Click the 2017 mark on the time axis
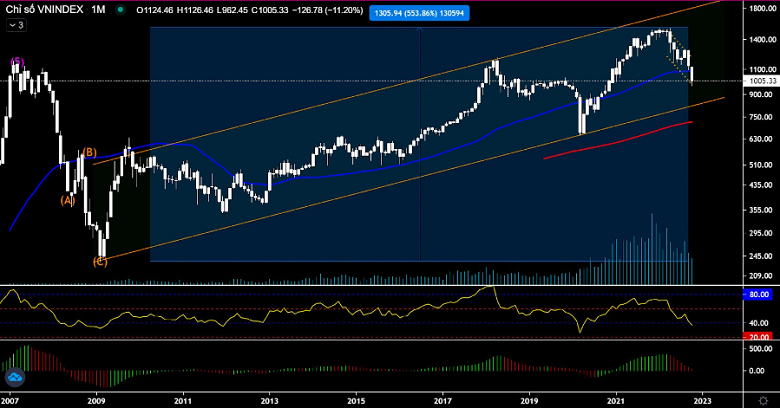This screenshot has width=780, height=408. point(443,400)
